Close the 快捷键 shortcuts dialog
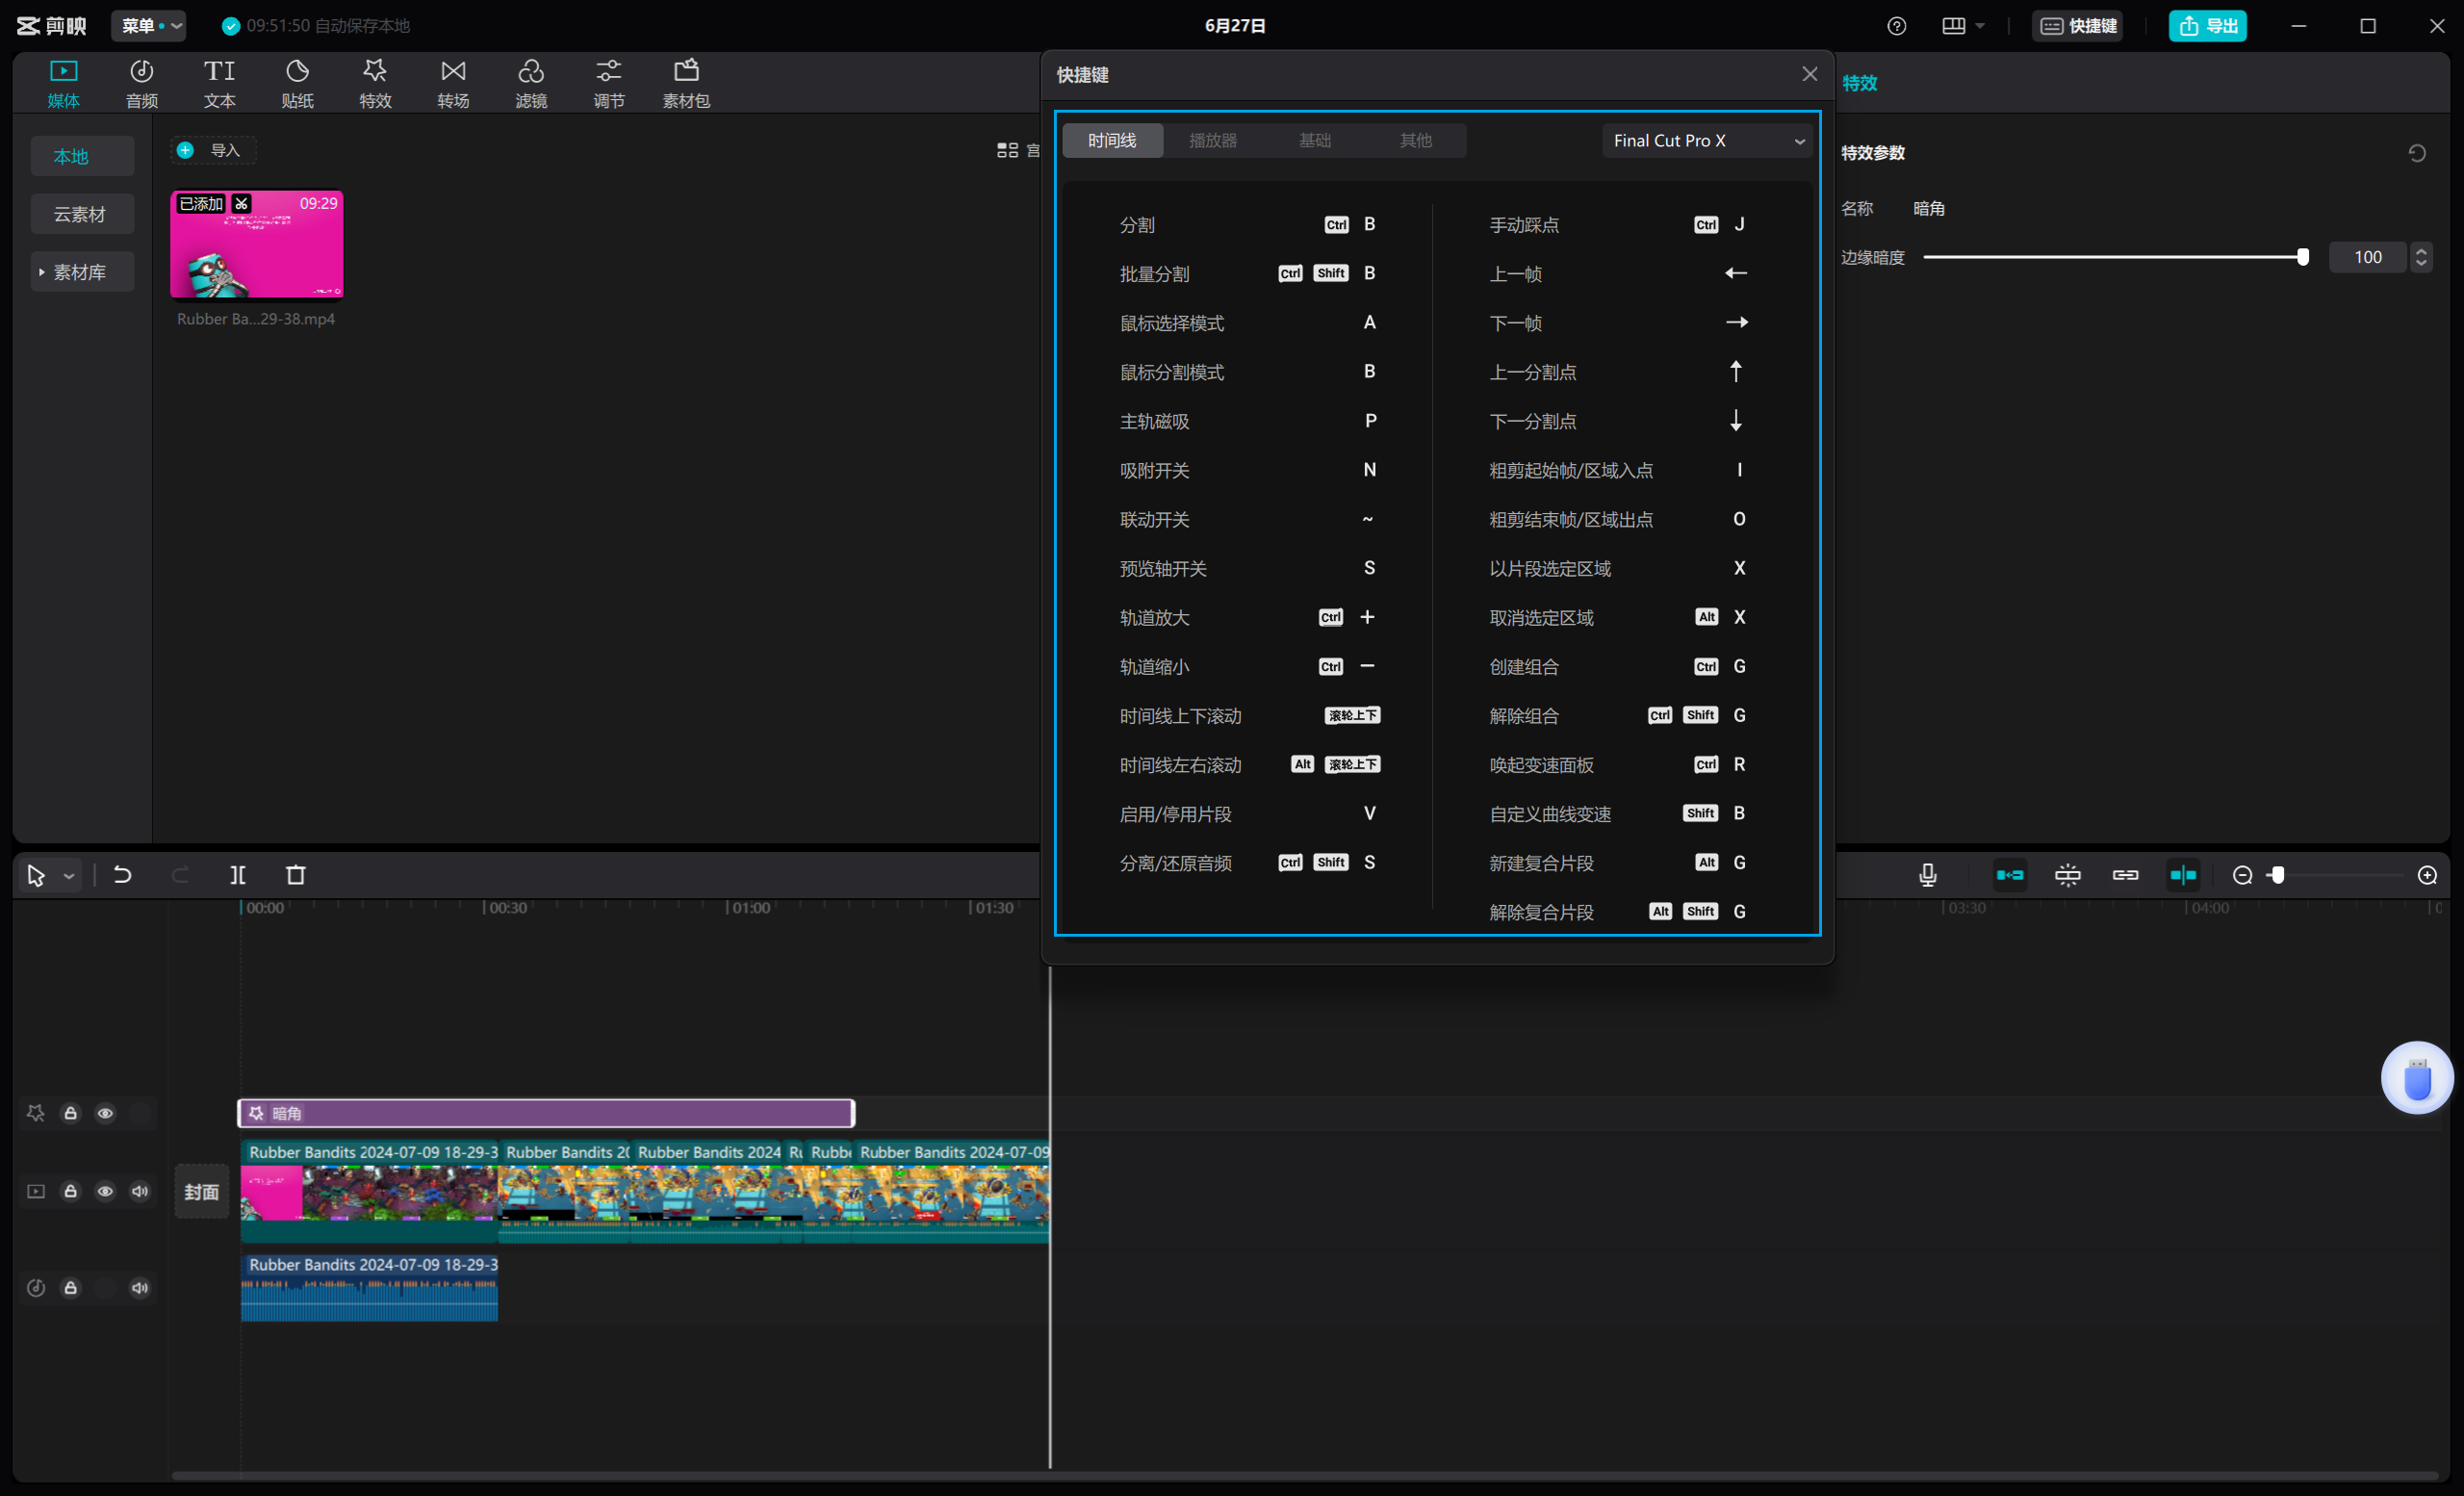 (x=1810, y=74)
